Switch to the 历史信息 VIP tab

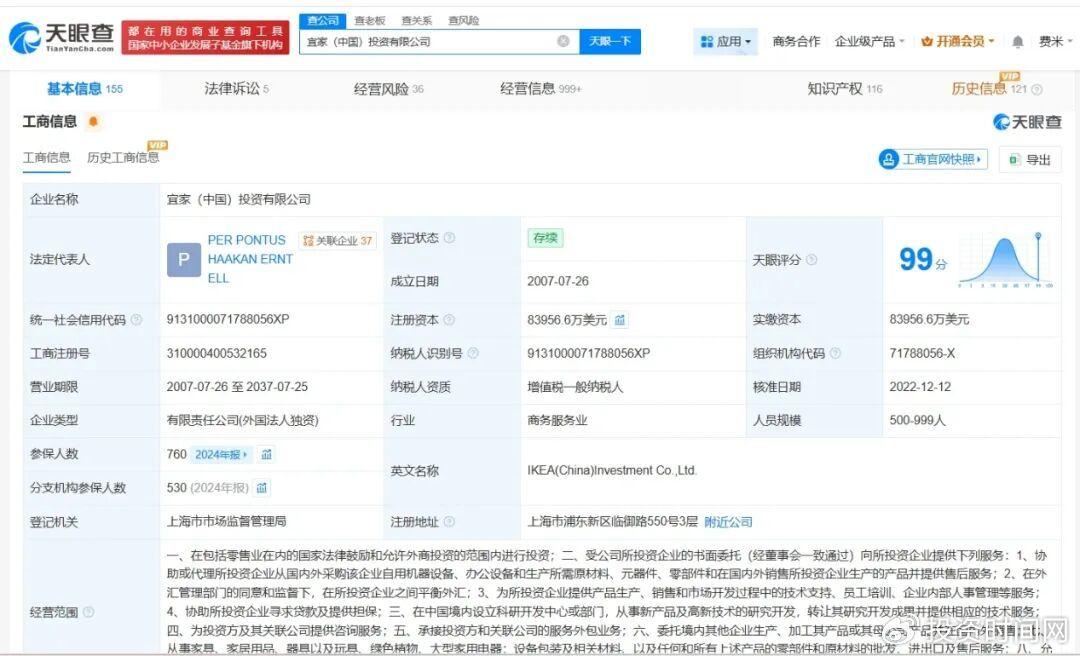point(989,89)
